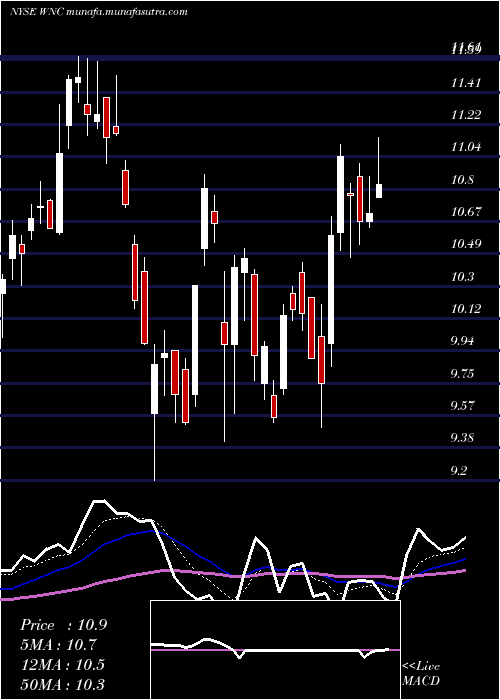Click the 12MA : 10.5 readout

[x=62, y=665]
